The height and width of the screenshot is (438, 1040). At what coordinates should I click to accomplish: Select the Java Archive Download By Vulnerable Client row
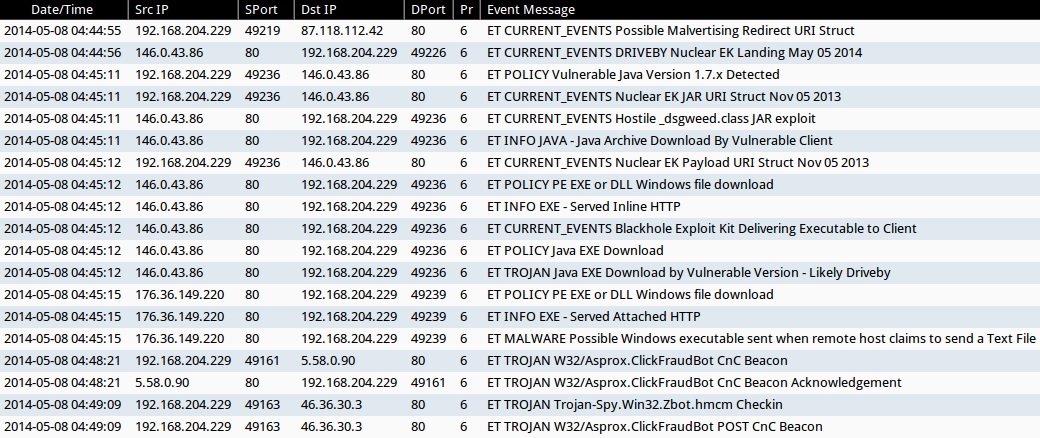(659, 141)
